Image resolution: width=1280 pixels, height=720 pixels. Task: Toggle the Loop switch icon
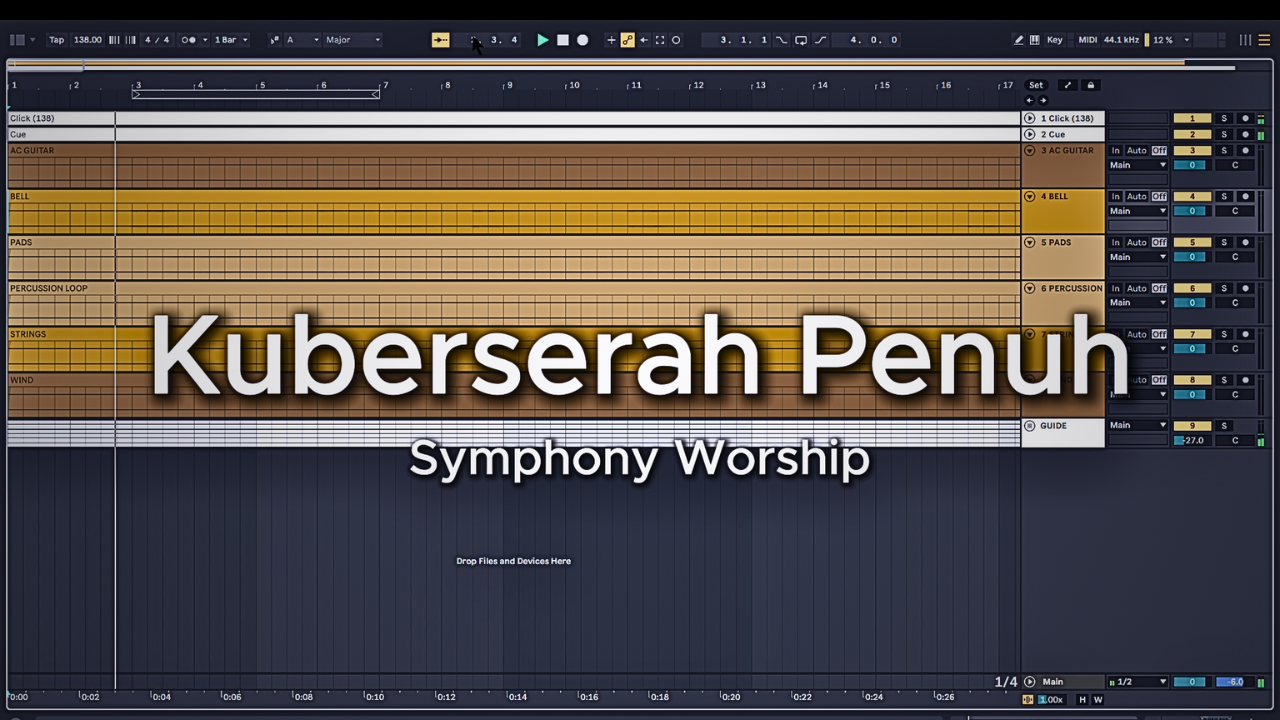coord(801,40)
